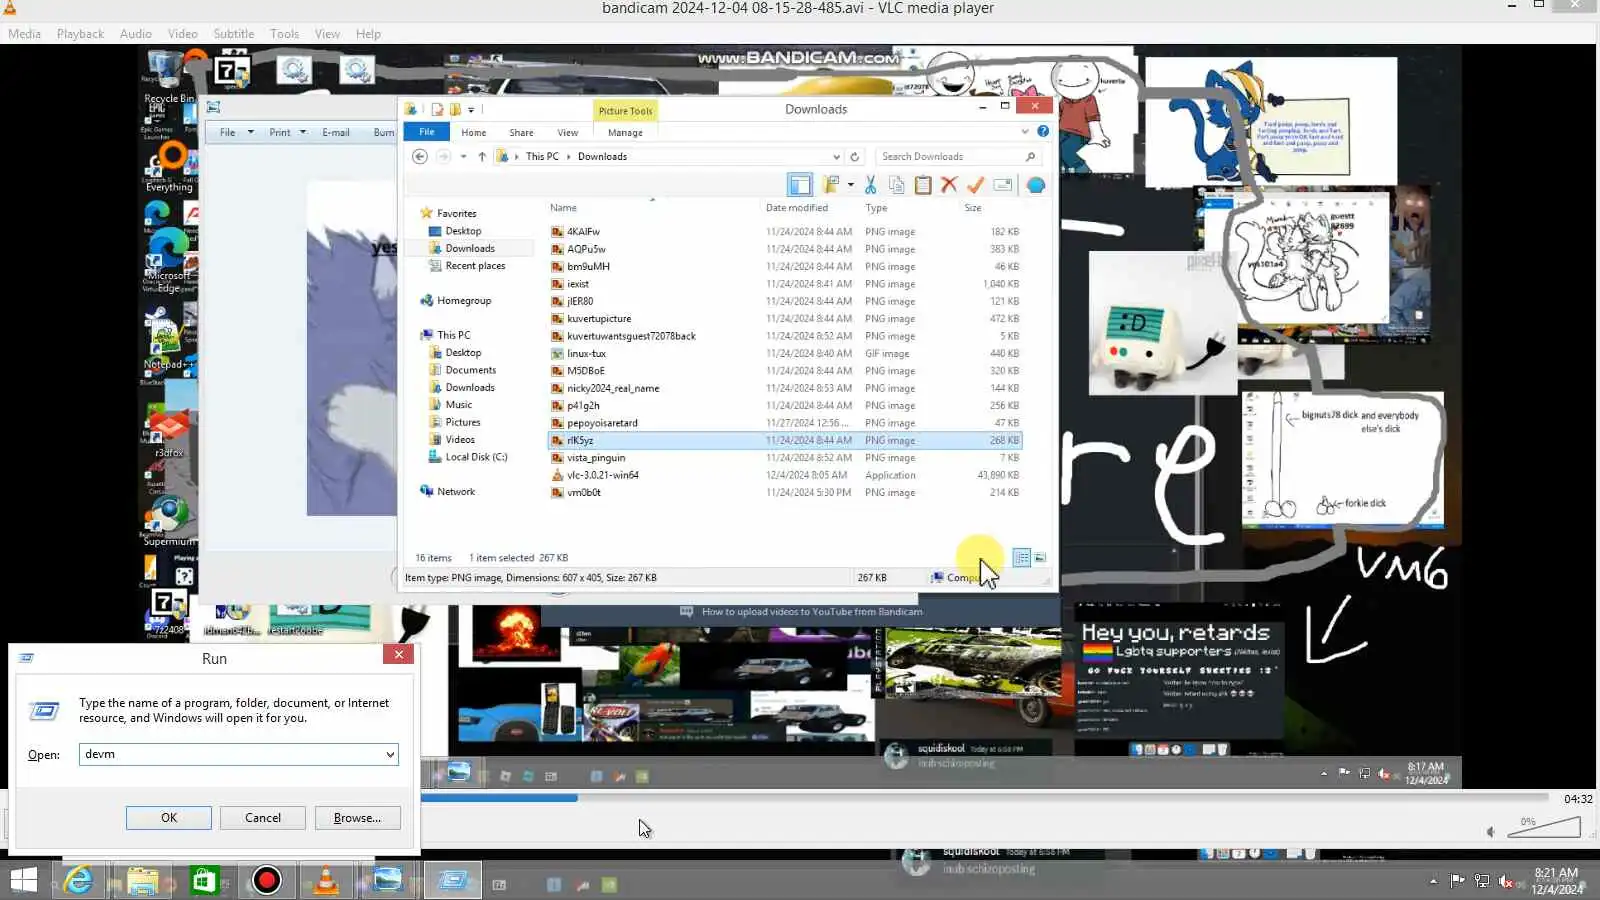This screenshot has width=1600, height=900.
Task: Click OK in the Run dialog
Action: point(169,818)
